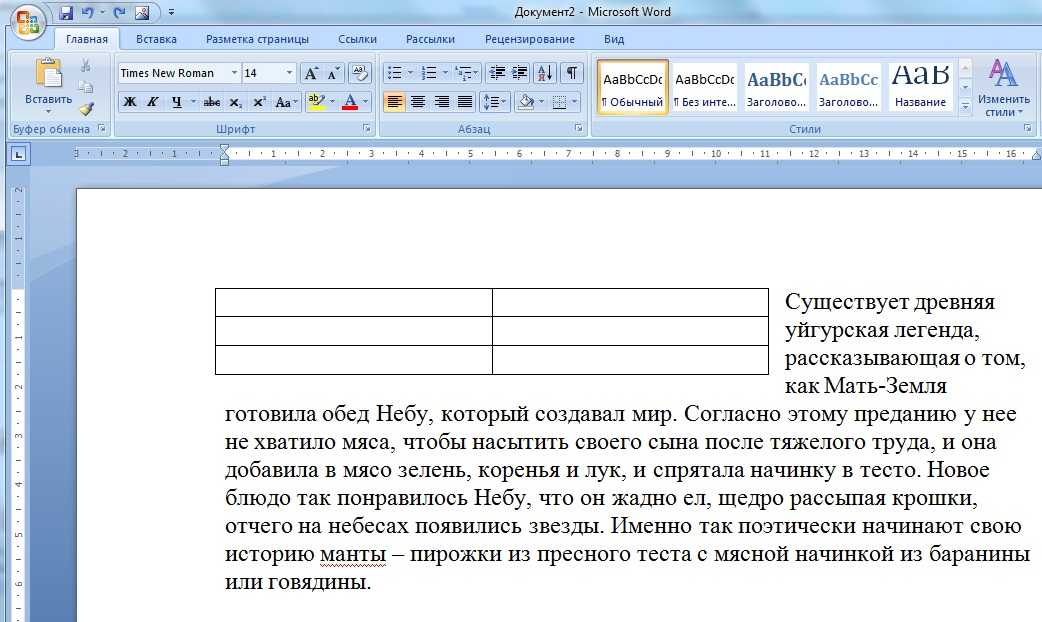Screen dimensions: 1042x622
Task: Customize the Quick Access toolbar dropdown
Action: [171, 13]
